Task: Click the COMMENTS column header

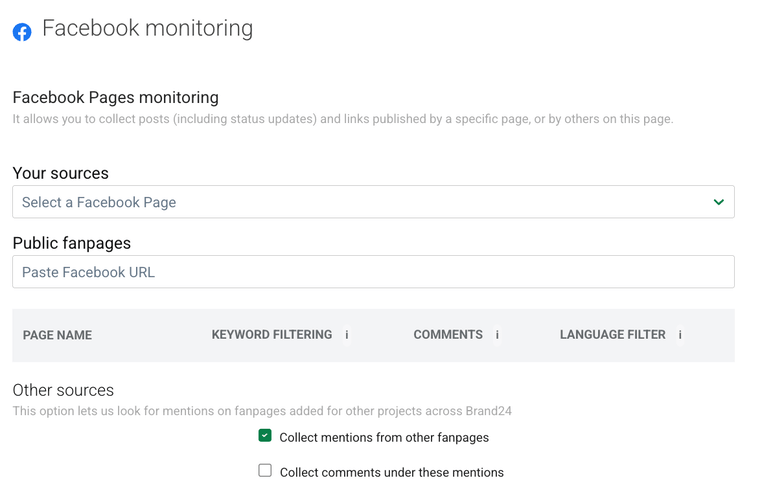Action: tap(448, 335)
